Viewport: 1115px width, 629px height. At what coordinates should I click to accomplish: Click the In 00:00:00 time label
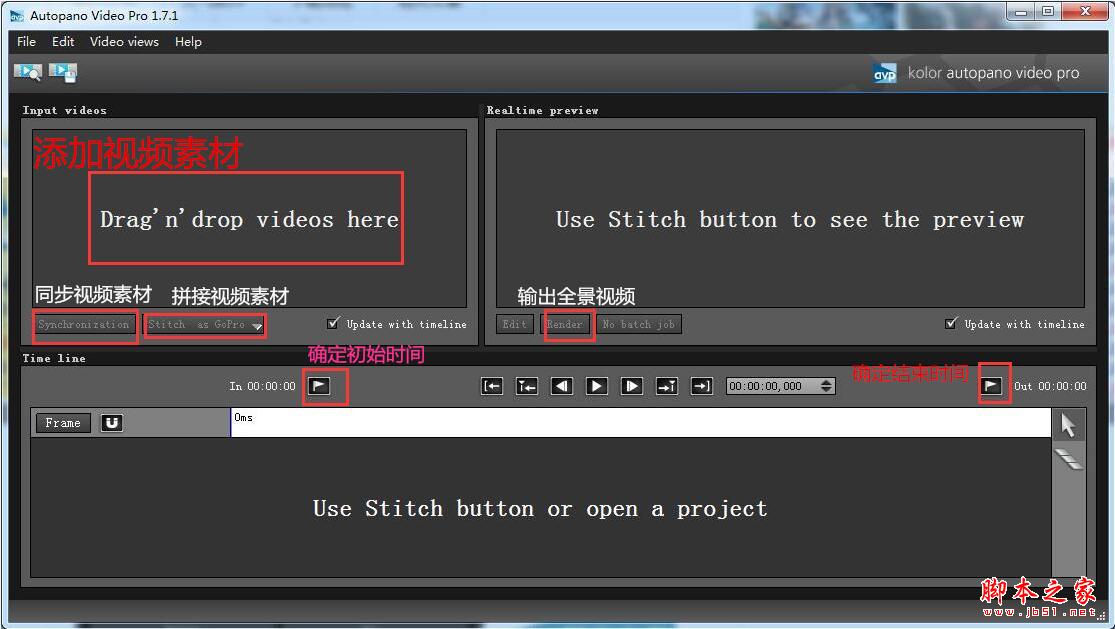[262, 386]
